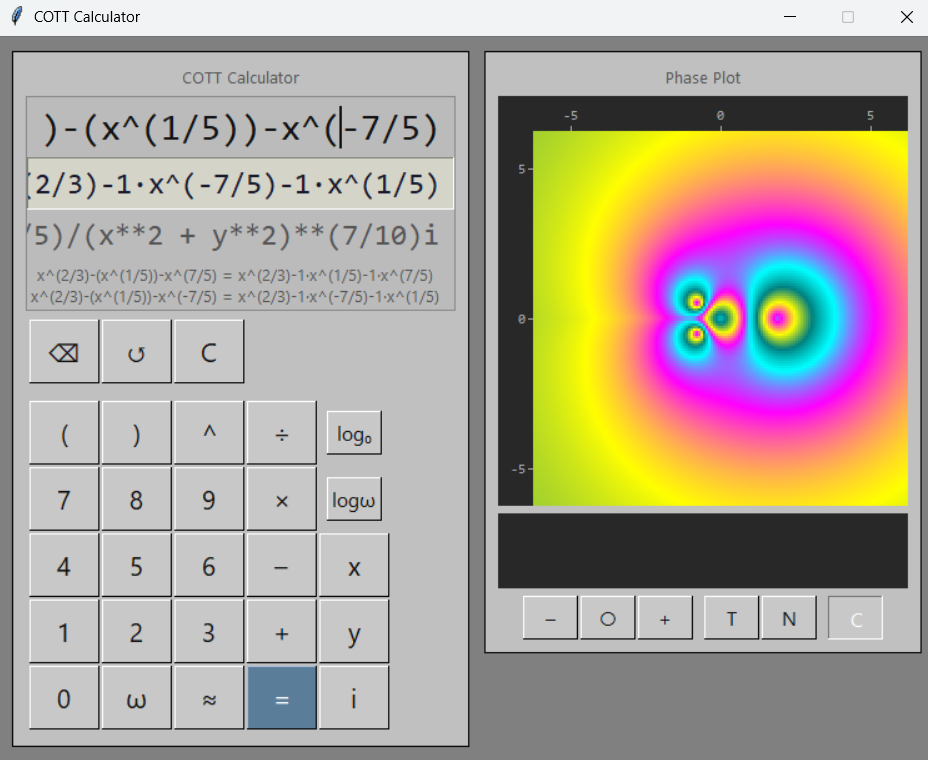The width and height of the screenshot is (928, 760).
Task: Toggle the T mode on phase plot
Action: click(731, 618)
